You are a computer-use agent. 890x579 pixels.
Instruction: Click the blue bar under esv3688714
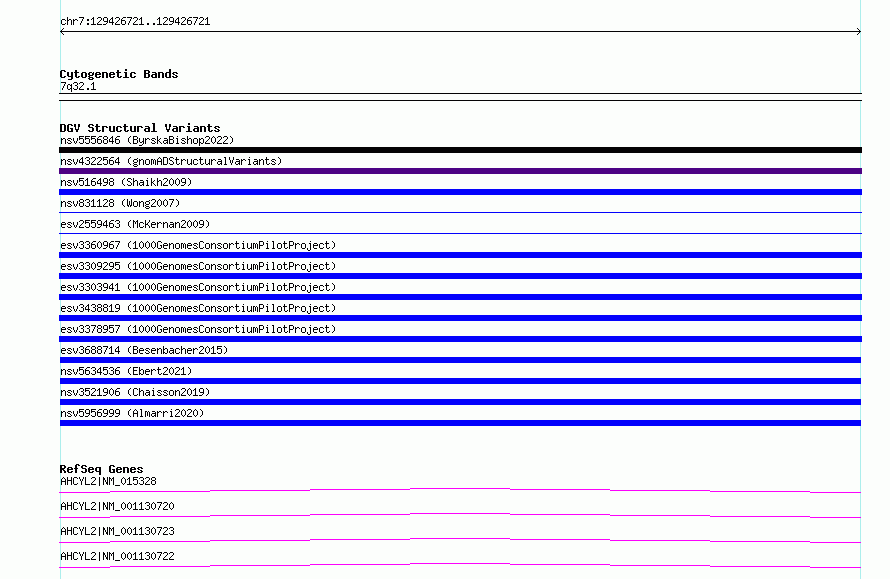click(460, 360)
